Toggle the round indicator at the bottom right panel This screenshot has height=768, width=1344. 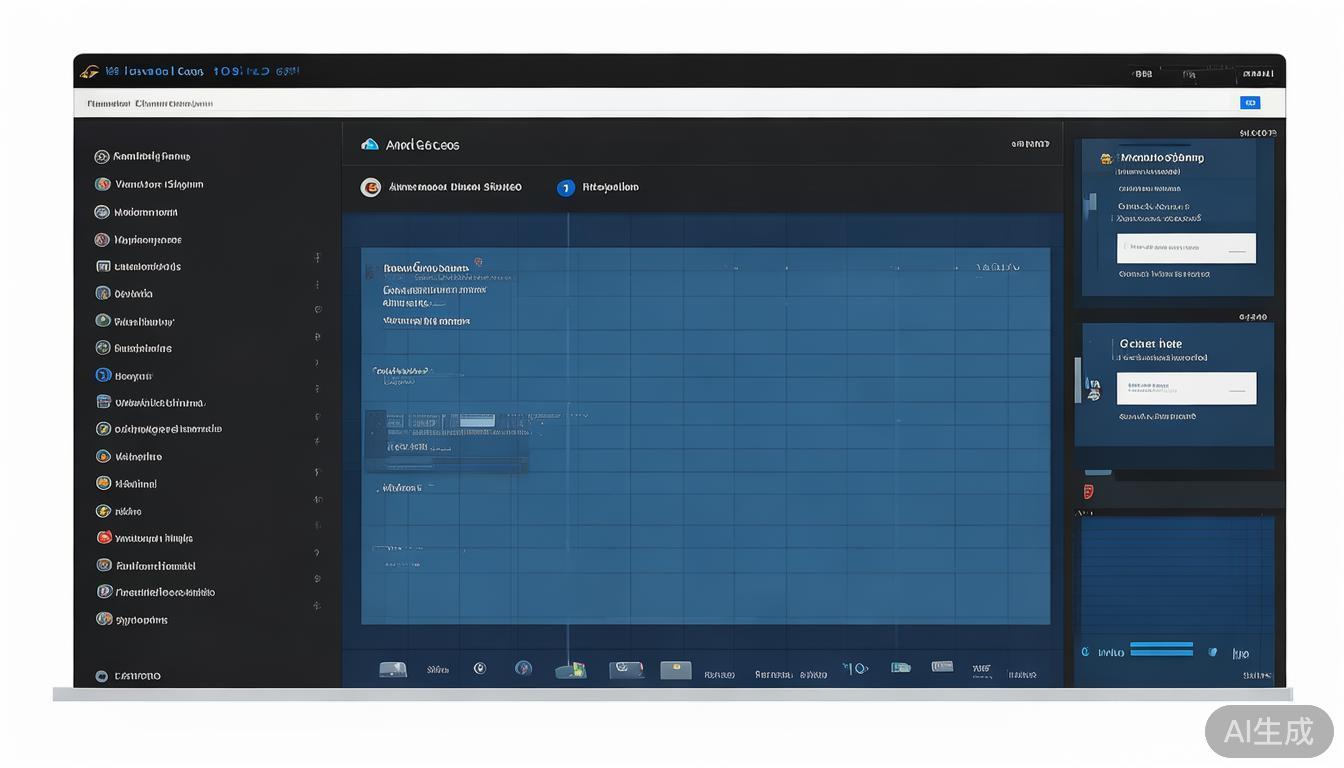click(x=1086, y=652)
